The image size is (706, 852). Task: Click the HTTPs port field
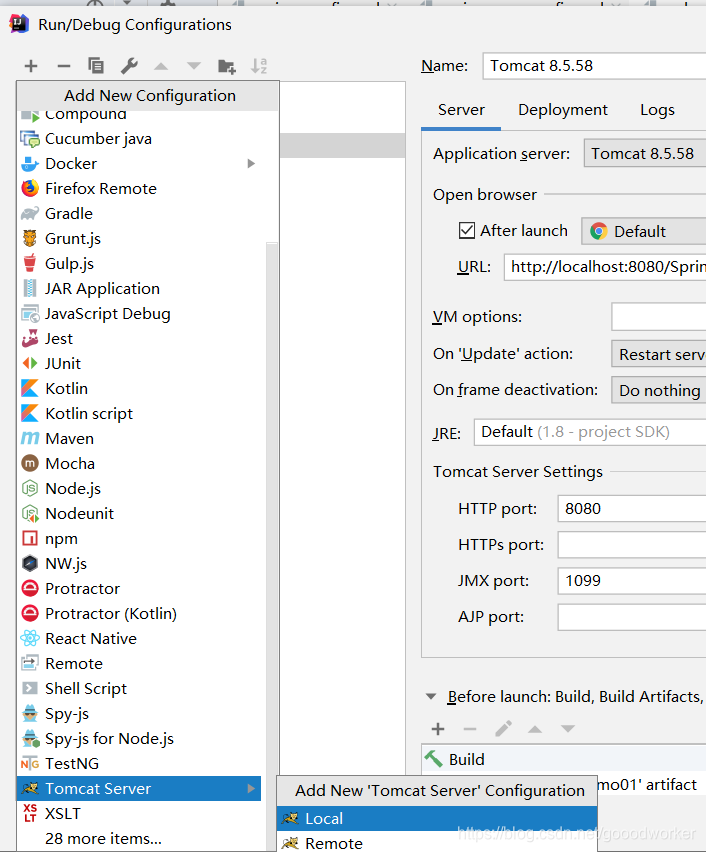point(632,544)
